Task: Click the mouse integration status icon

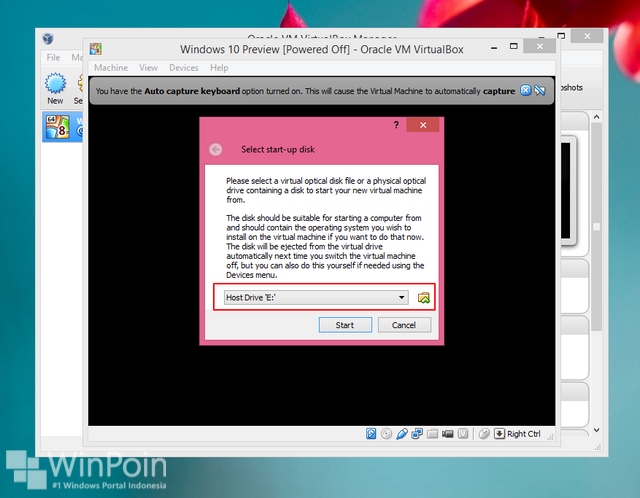Action: tap(484, 434)
